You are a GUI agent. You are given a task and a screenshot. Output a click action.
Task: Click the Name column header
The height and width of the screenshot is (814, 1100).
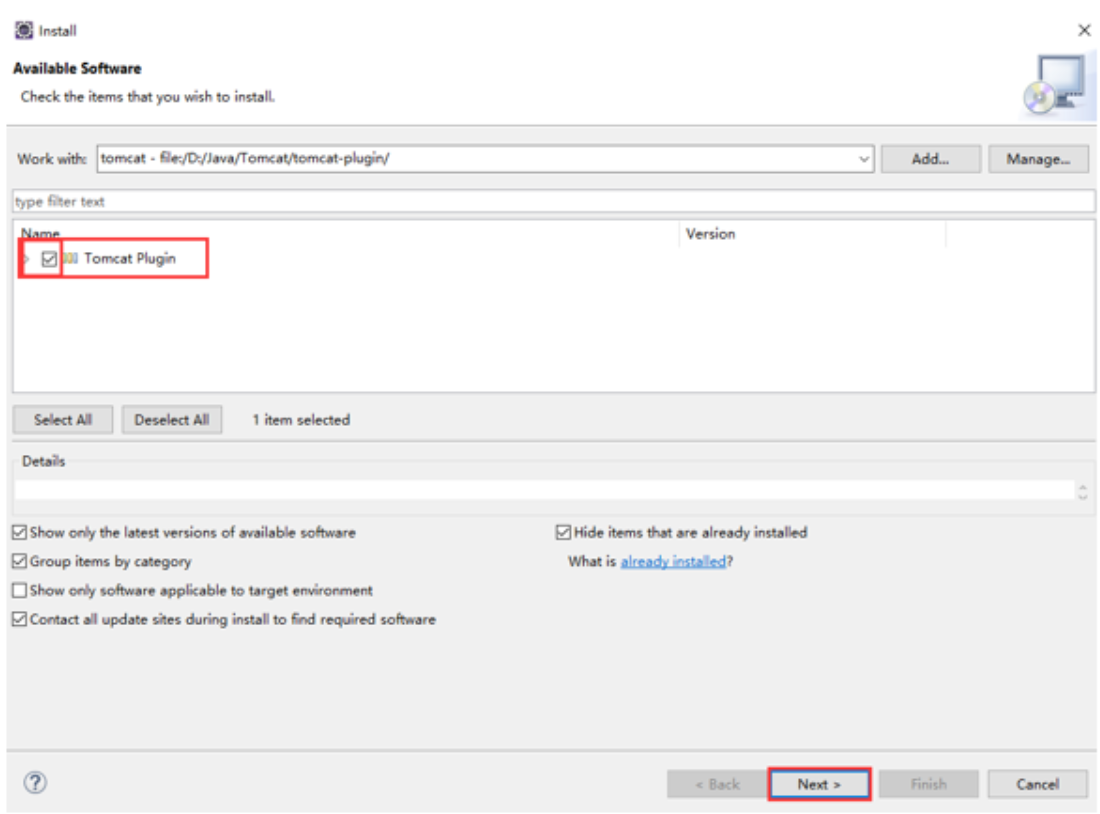(x=40, y=233)
